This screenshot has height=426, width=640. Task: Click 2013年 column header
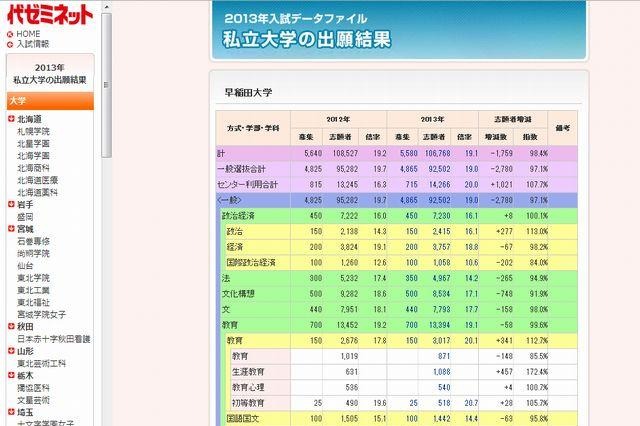pyautogui.click(x=433, y=119)
